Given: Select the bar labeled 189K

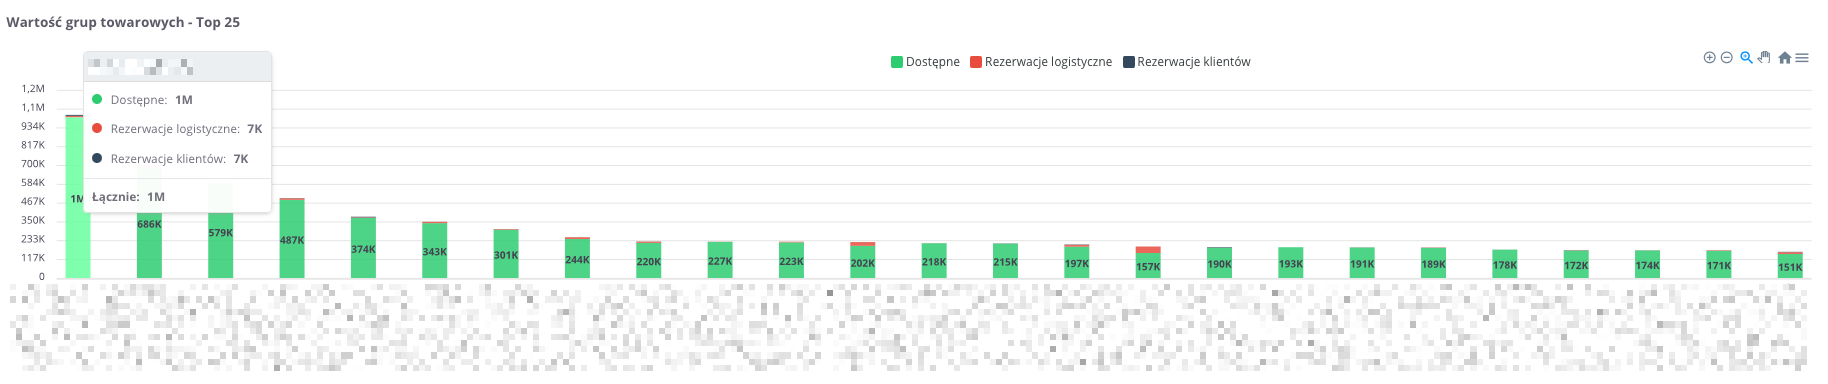Looking at the screenshot, I should click(x=1433, y=263).
